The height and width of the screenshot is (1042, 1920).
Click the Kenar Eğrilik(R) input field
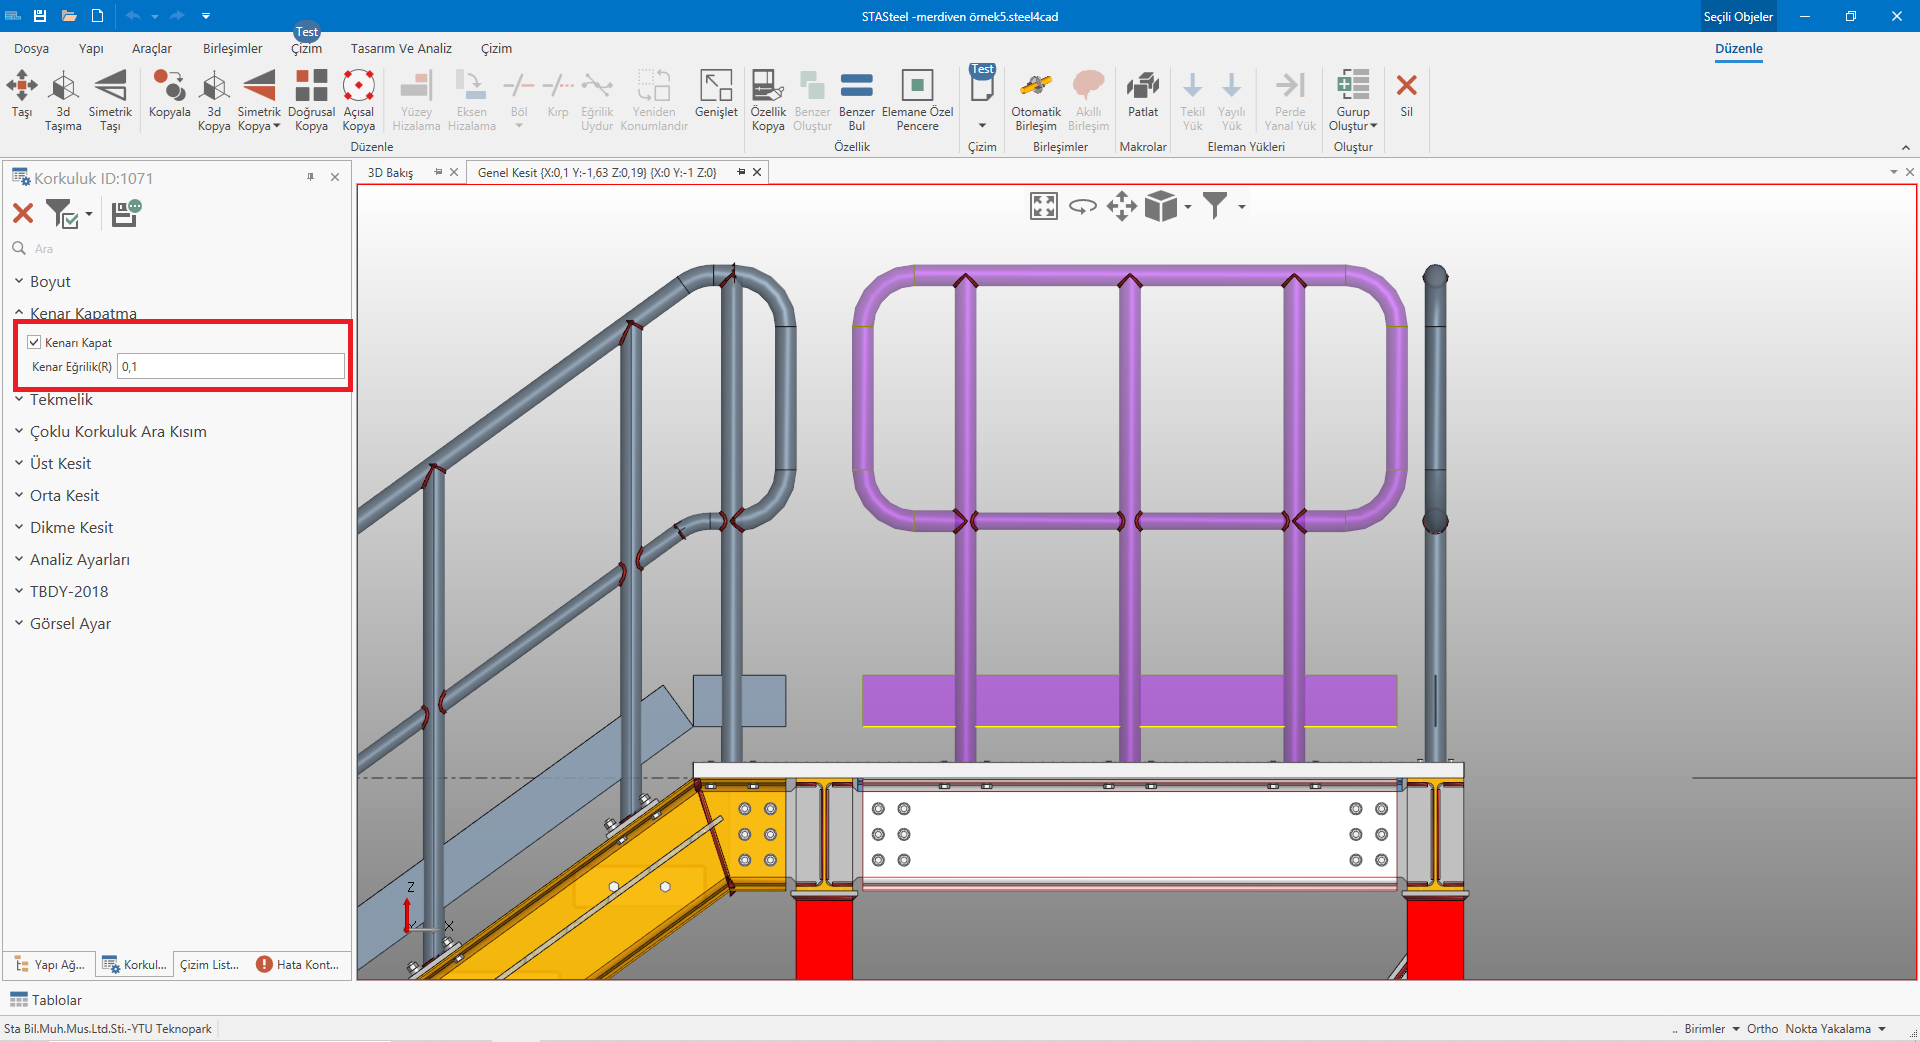[230, 367]
